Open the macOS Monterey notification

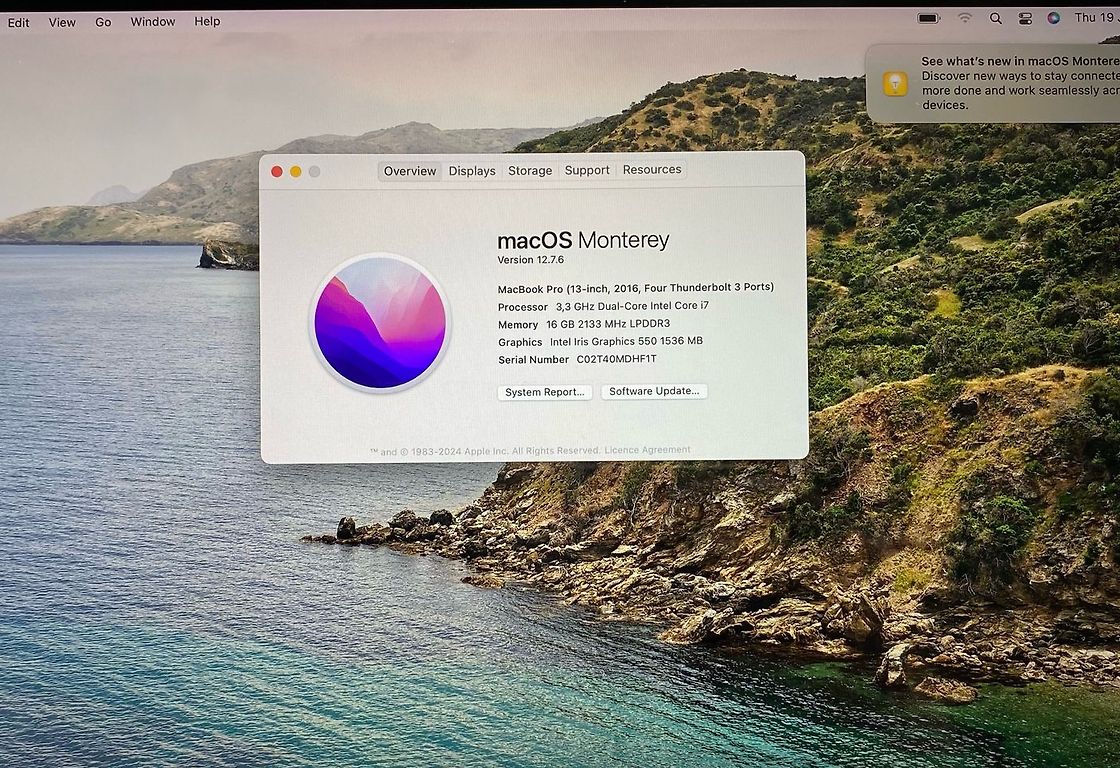993,83
